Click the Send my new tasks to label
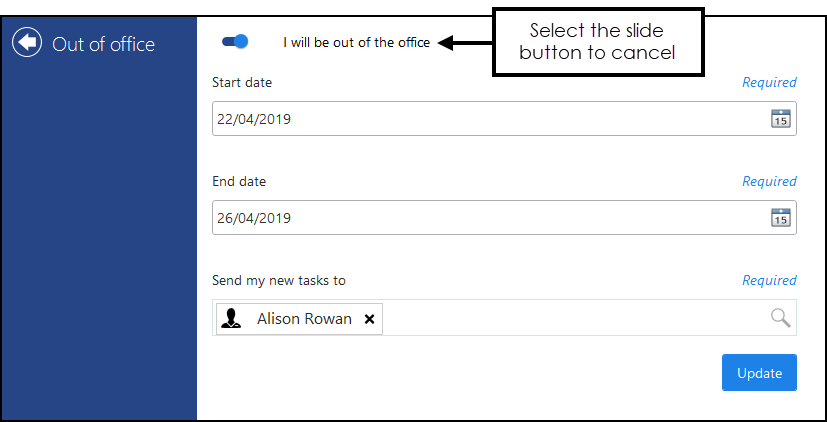827x422 pixels. (279, 281)
